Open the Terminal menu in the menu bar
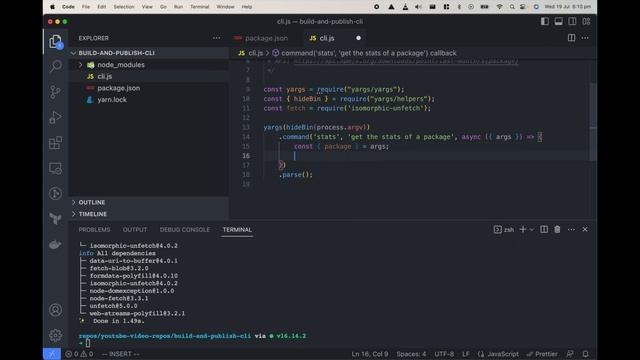640x360 pixels. (200, 7)
